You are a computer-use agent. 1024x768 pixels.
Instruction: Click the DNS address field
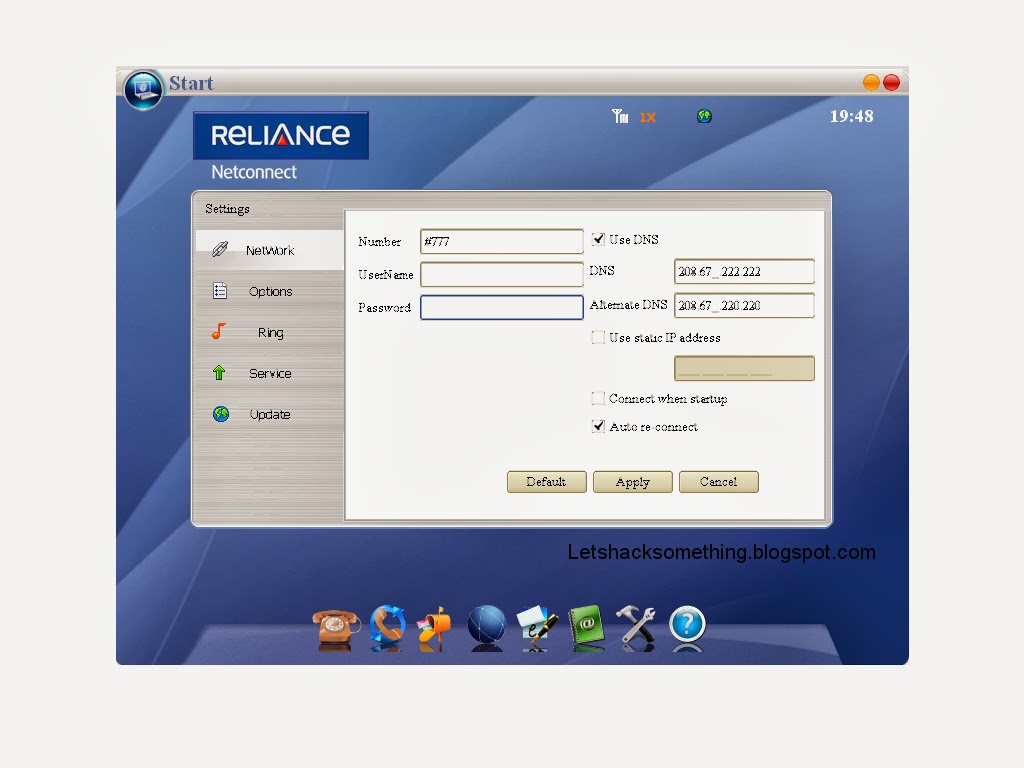click(744, 271)
